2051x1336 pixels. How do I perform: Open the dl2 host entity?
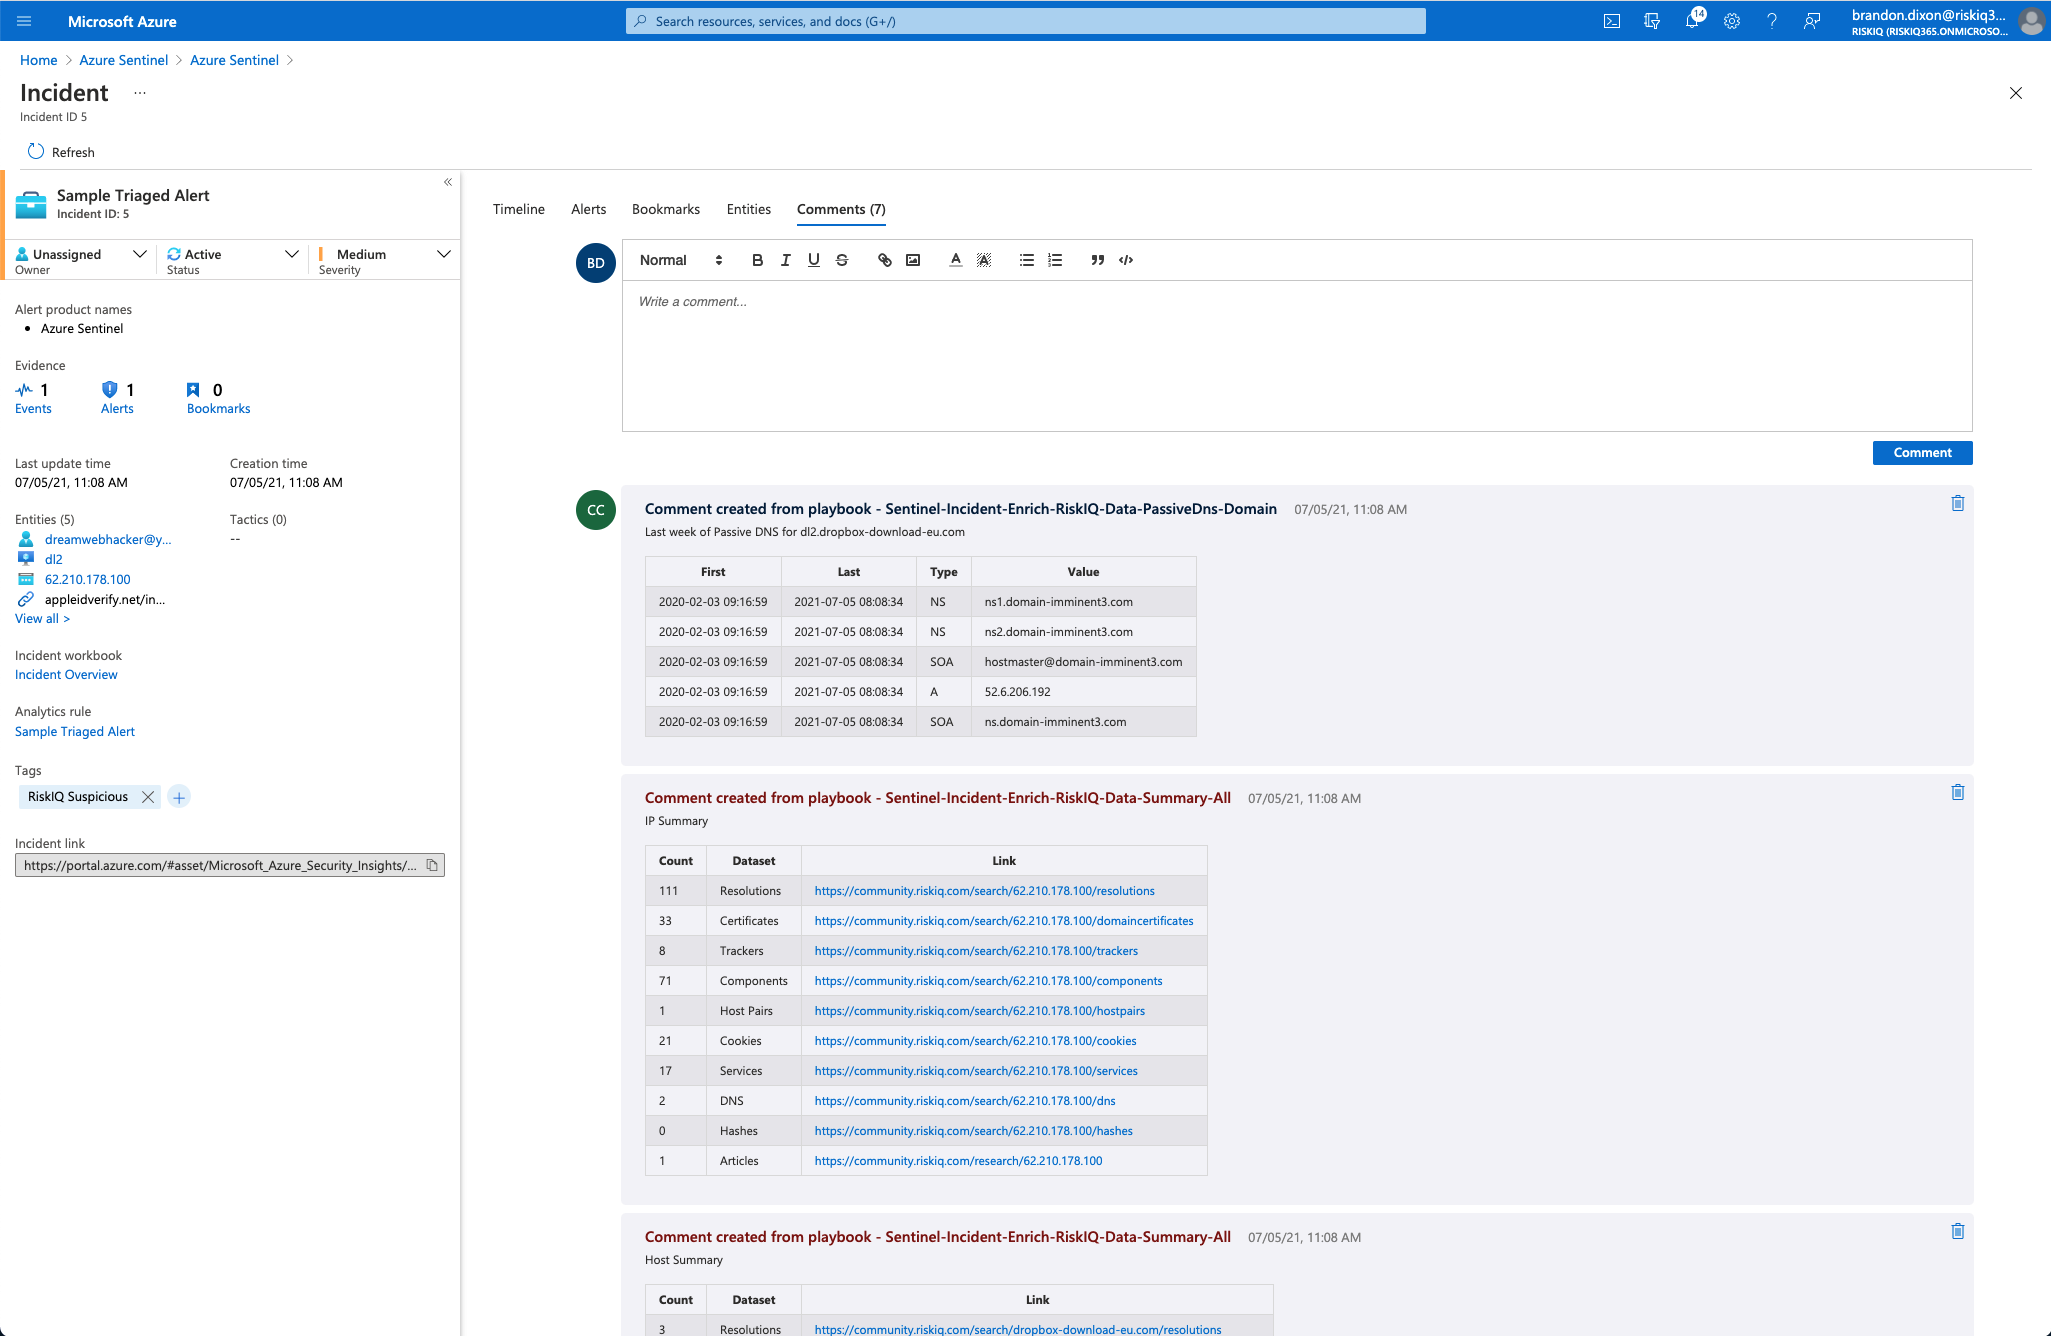(x=54, y=560)
